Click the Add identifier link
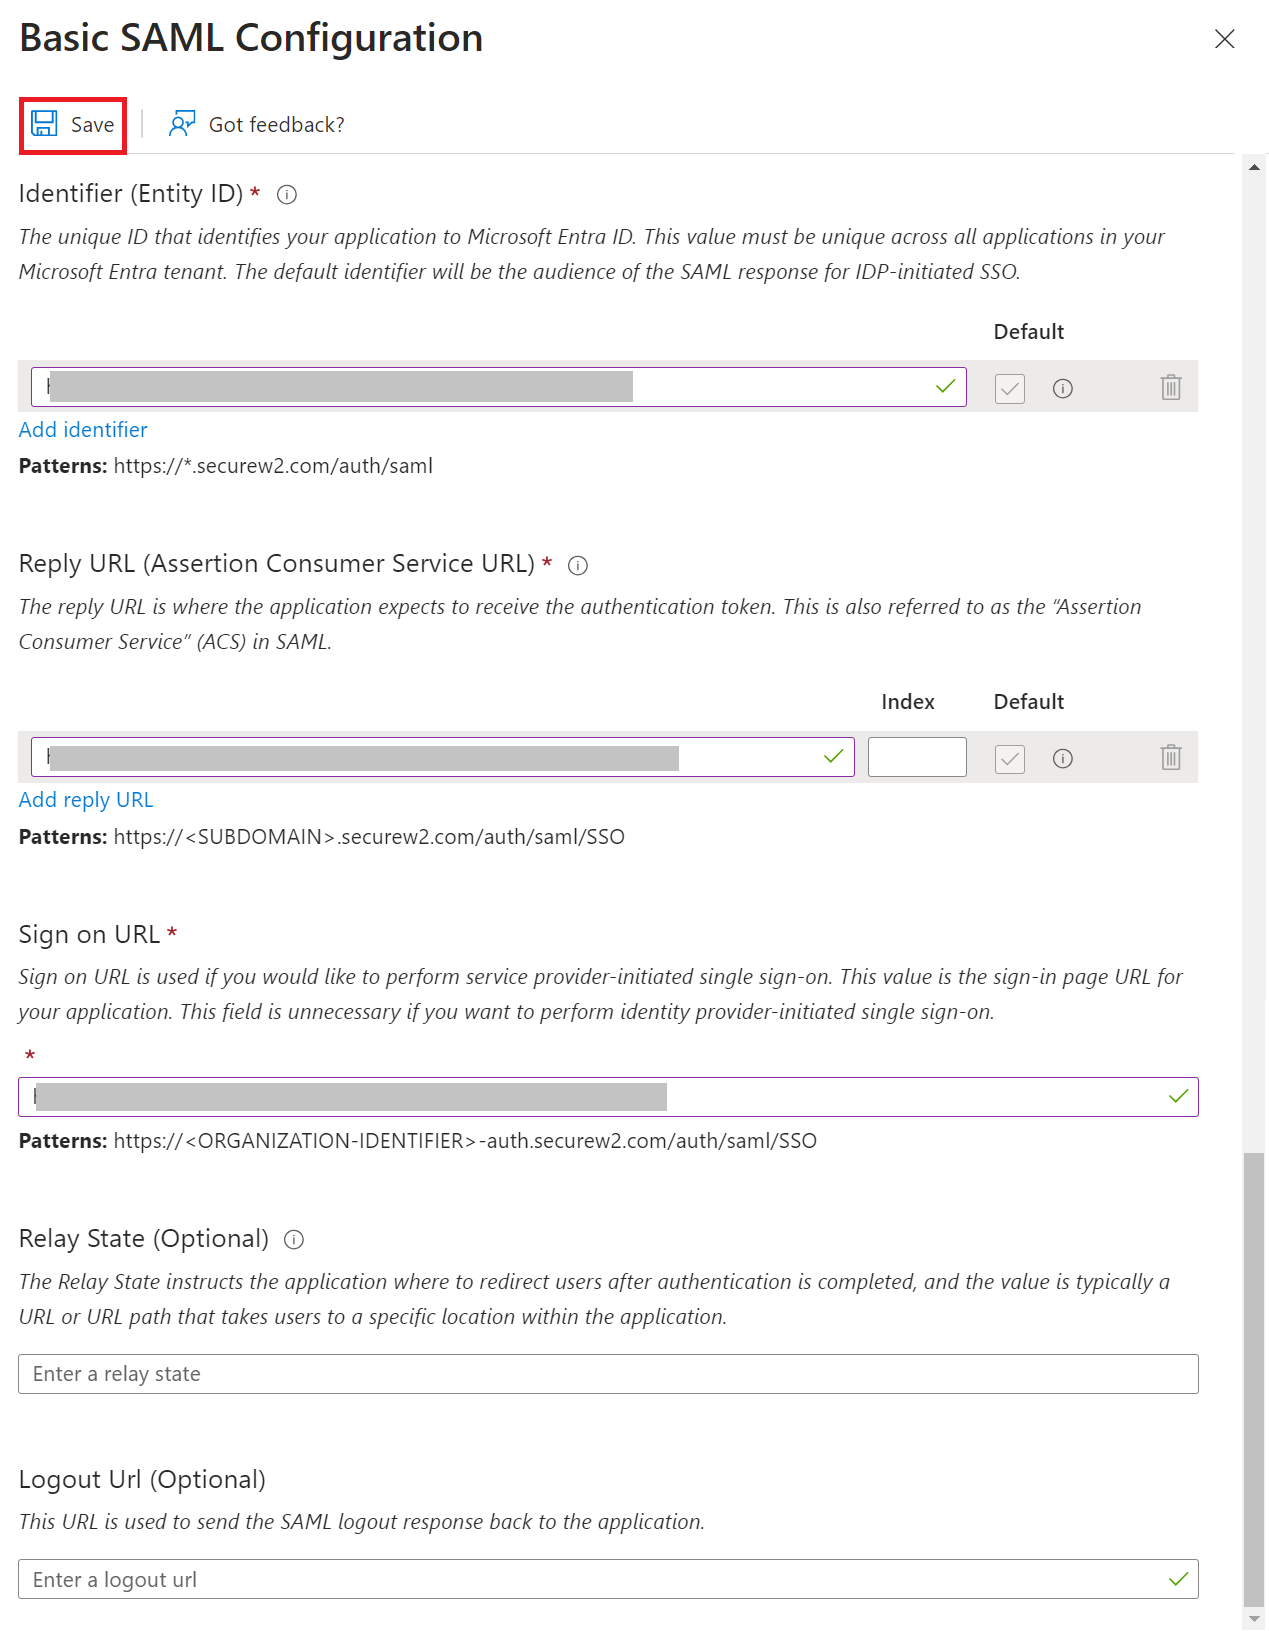Screen dimensions: 1269x1631 [83, 430]
